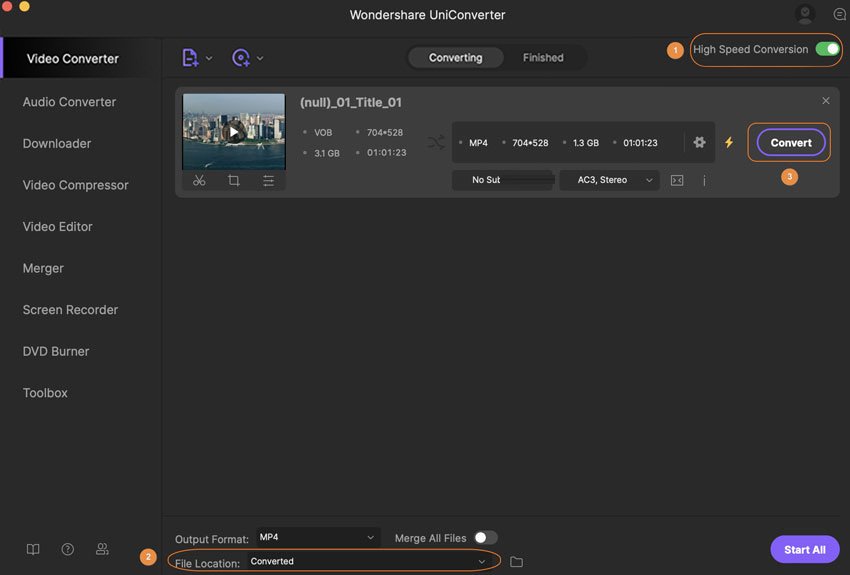Click the help question mark icon
Screen dimensions: 850x575
pyautogui.click(x=68, y=549)
